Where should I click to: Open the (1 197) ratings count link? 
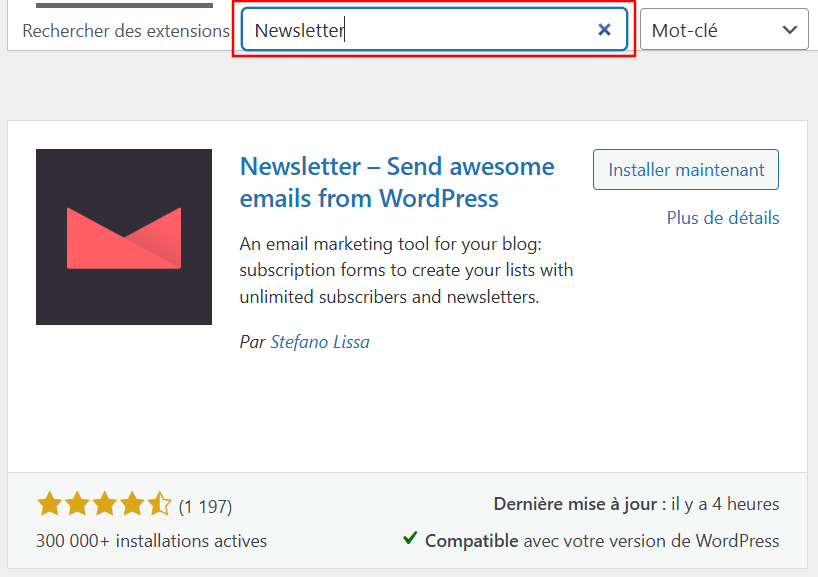pyautogui.click(x=203, y=505)
